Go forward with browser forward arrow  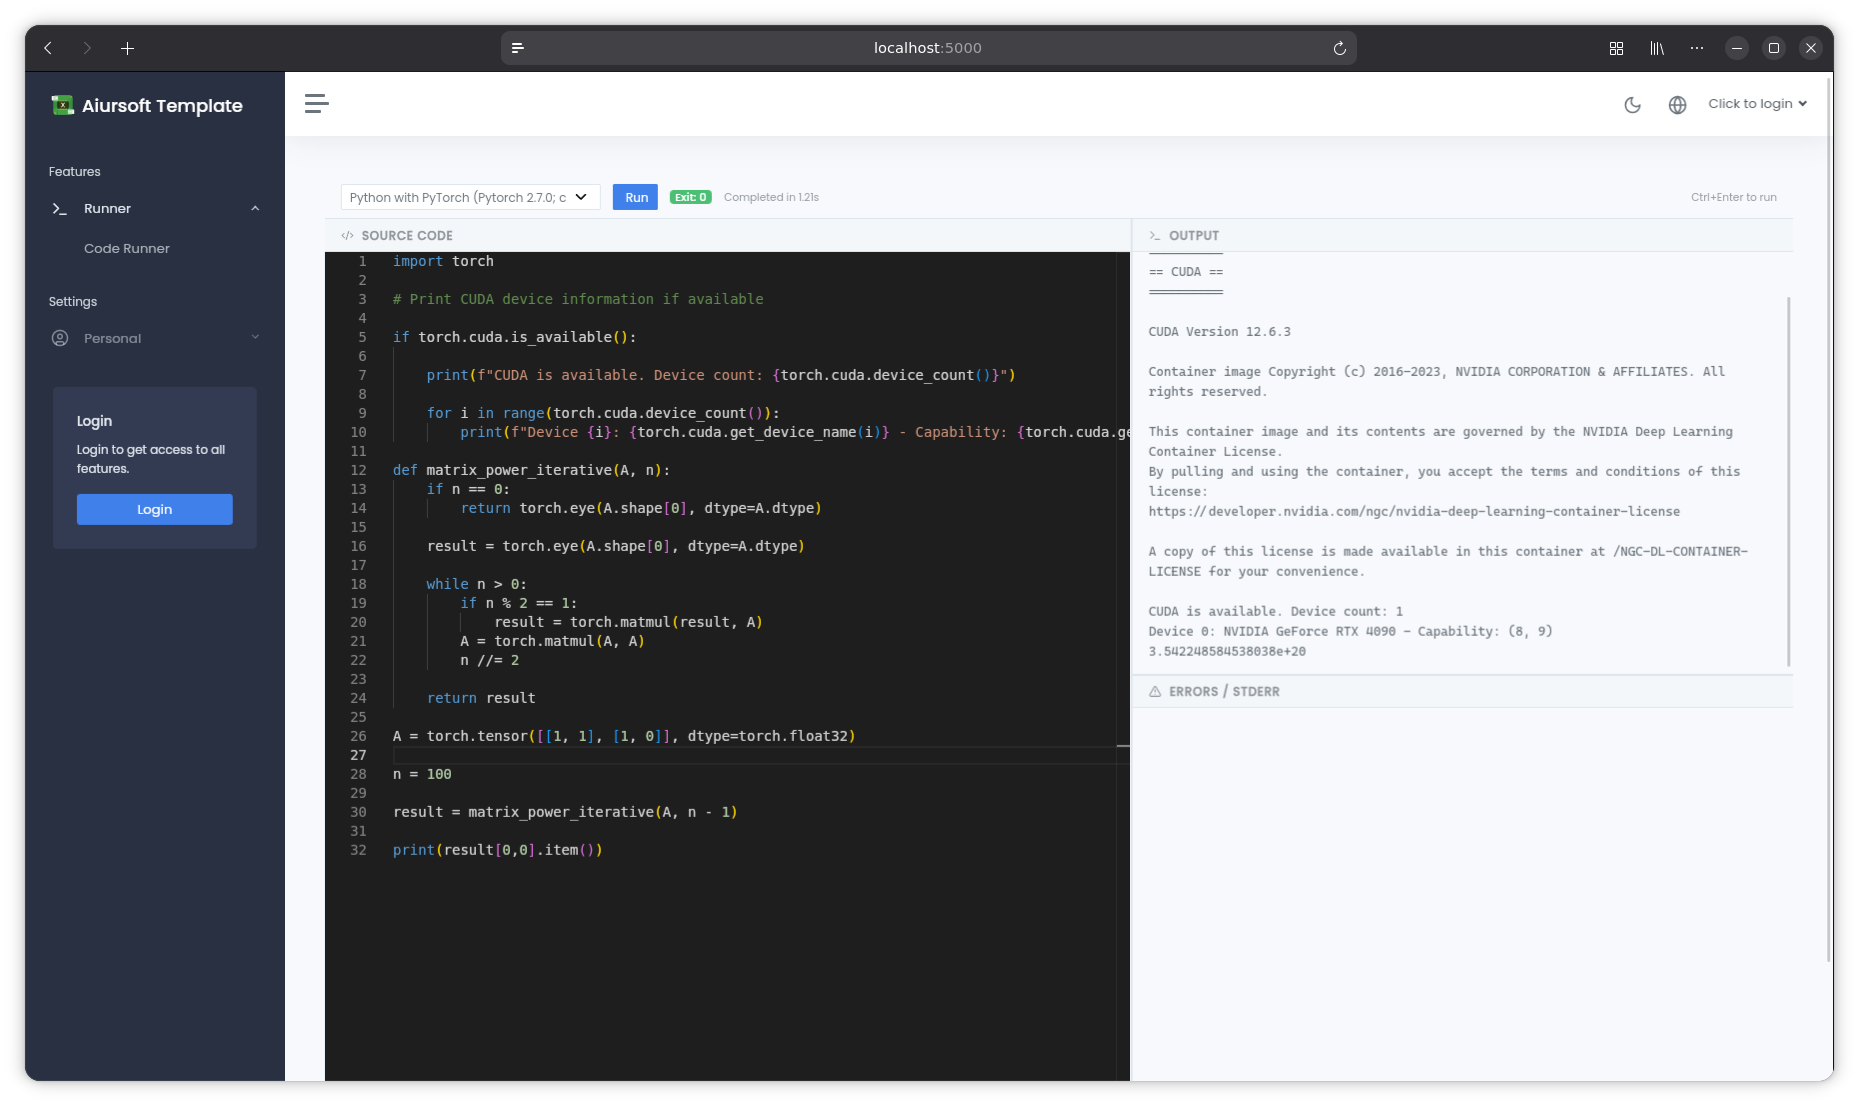[87, 48]
